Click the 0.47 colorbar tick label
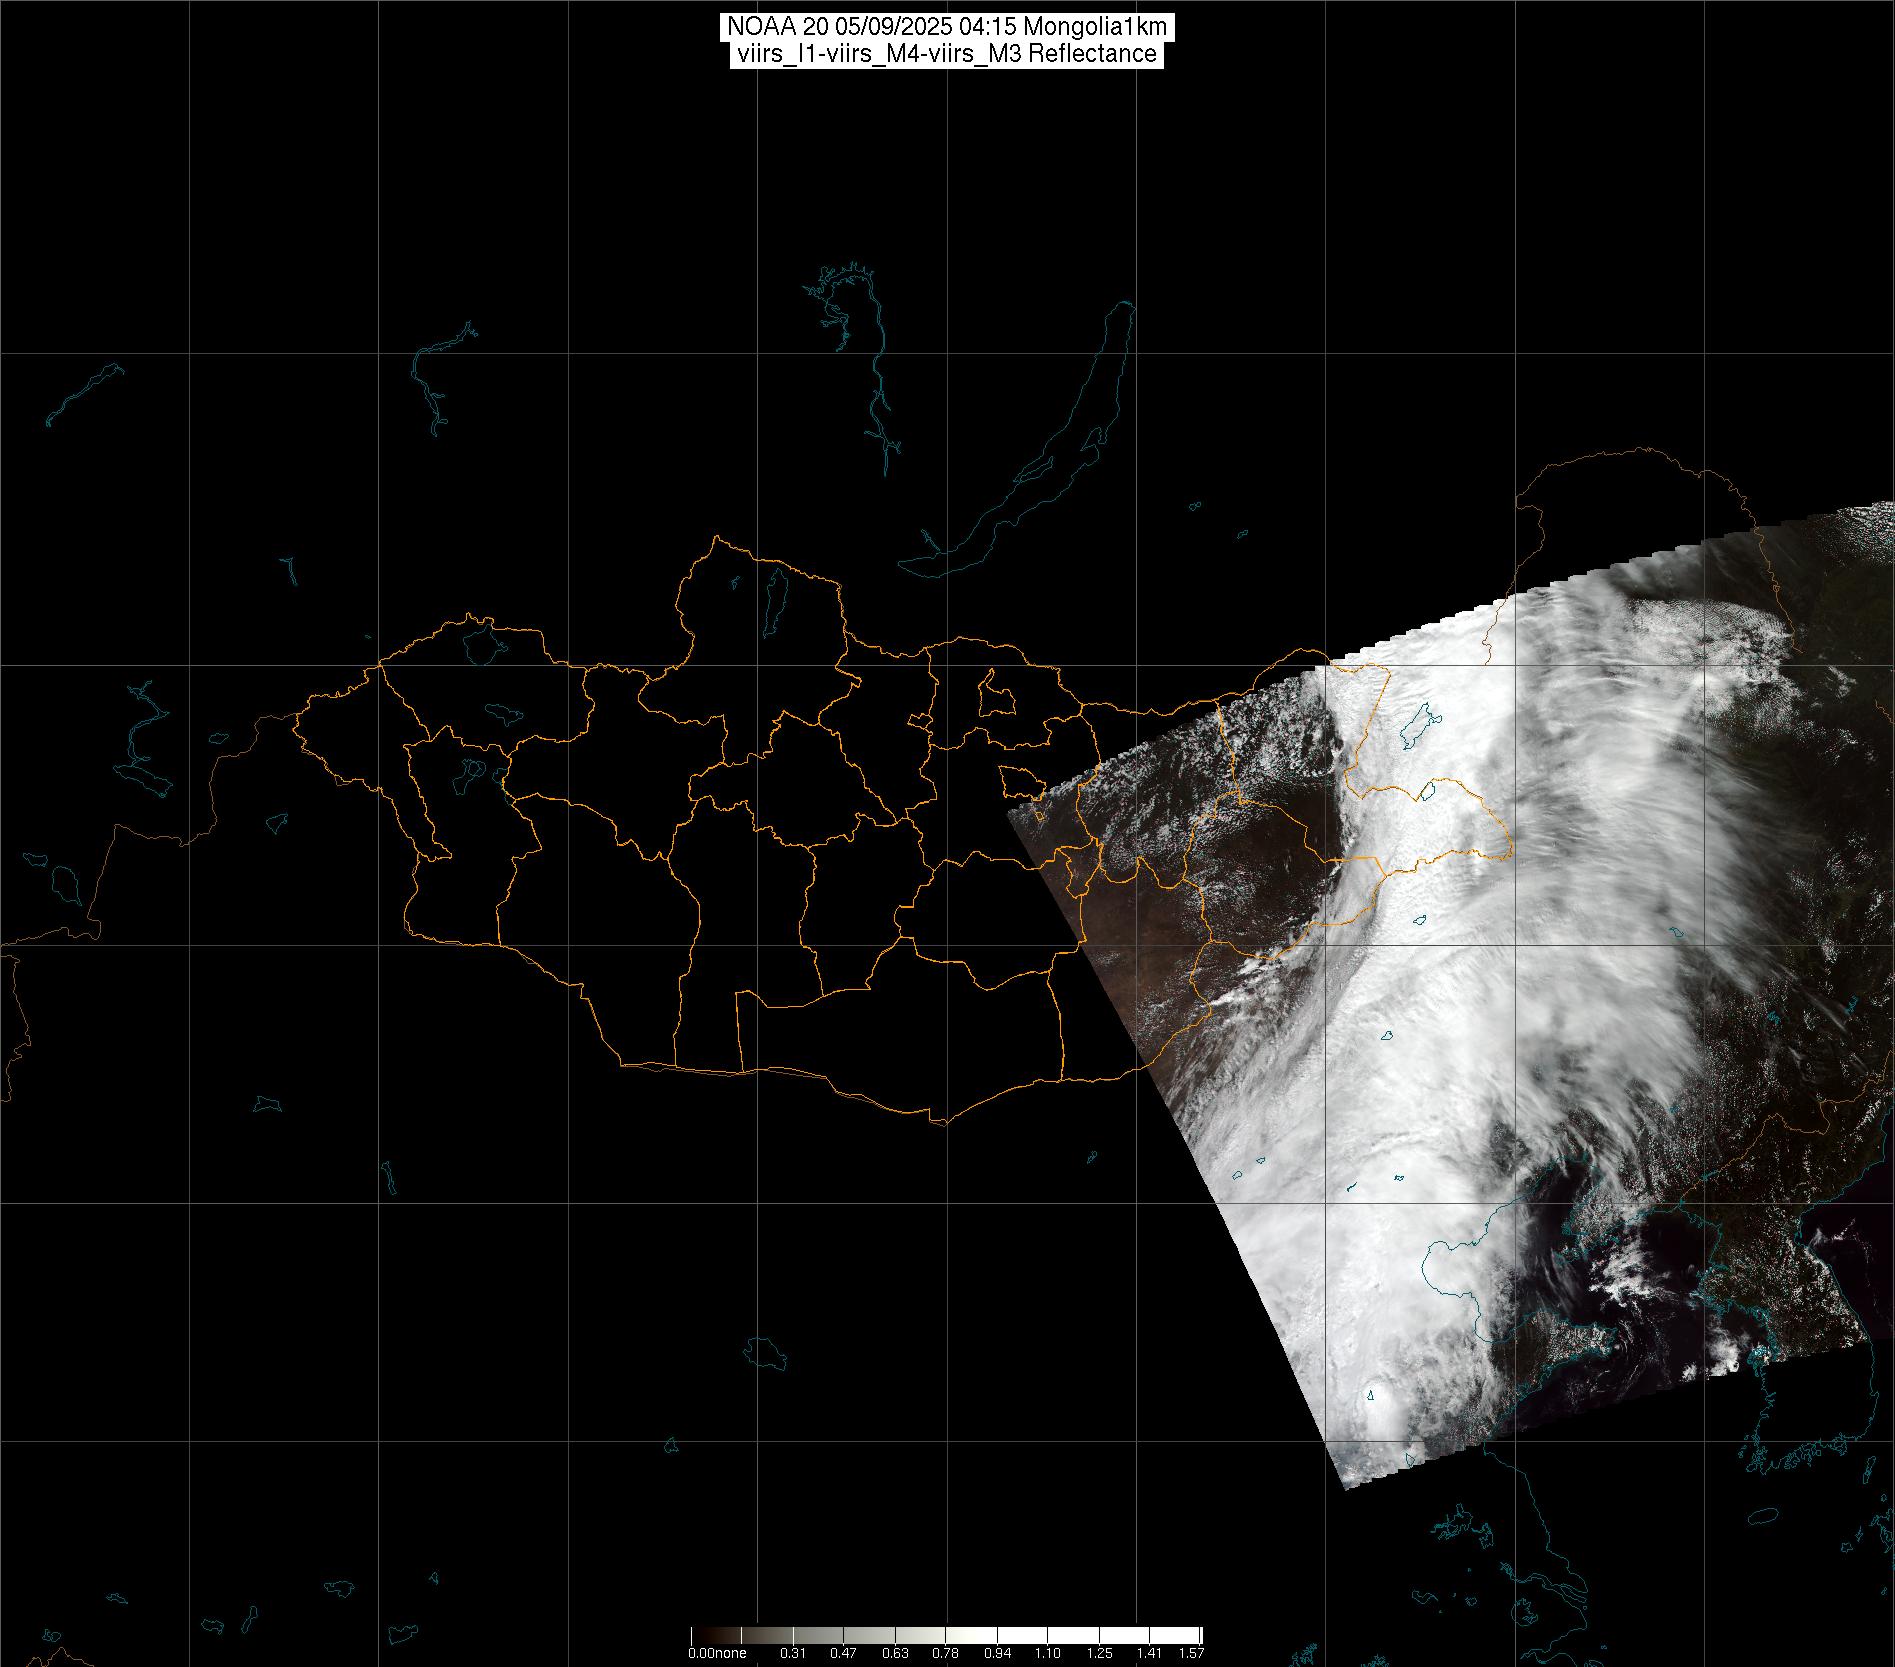 click(x=844, y=1653)
